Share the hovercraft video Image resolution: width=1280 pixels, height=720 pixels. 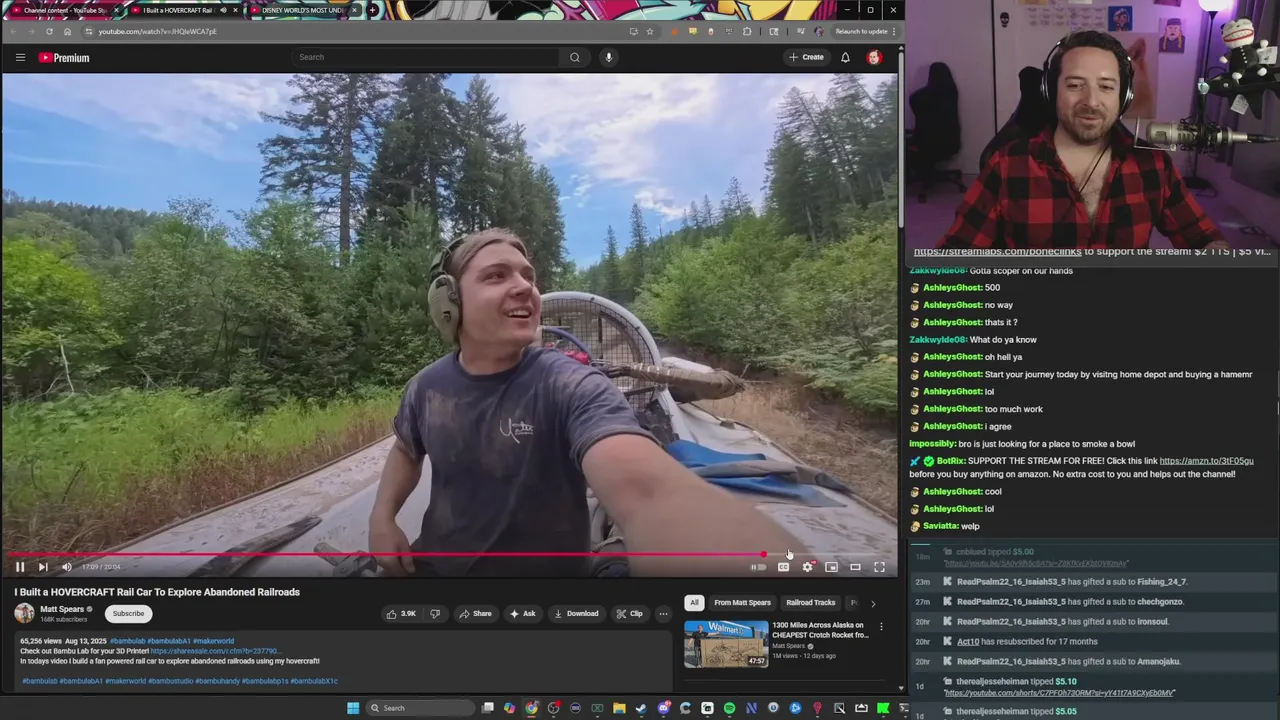[x=475, y=614]
